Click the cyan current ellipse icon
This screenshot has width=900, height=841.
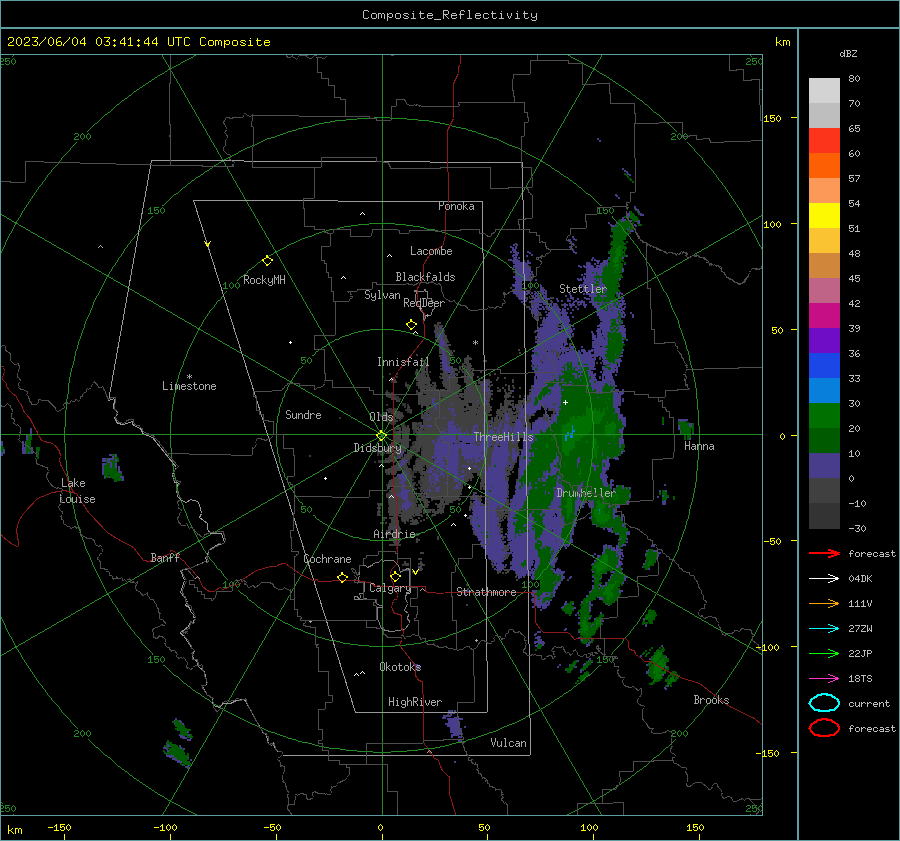[x=824, y=703]
